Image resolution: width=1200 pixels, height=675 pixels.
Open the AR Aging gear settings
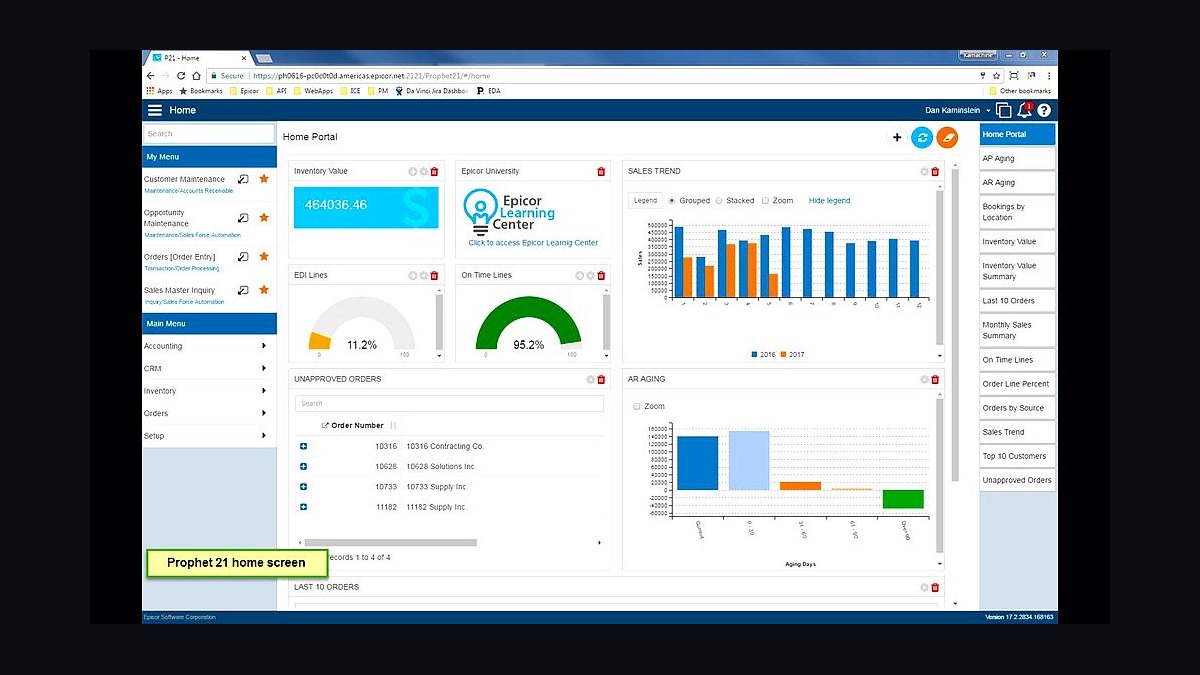point(925,379)
